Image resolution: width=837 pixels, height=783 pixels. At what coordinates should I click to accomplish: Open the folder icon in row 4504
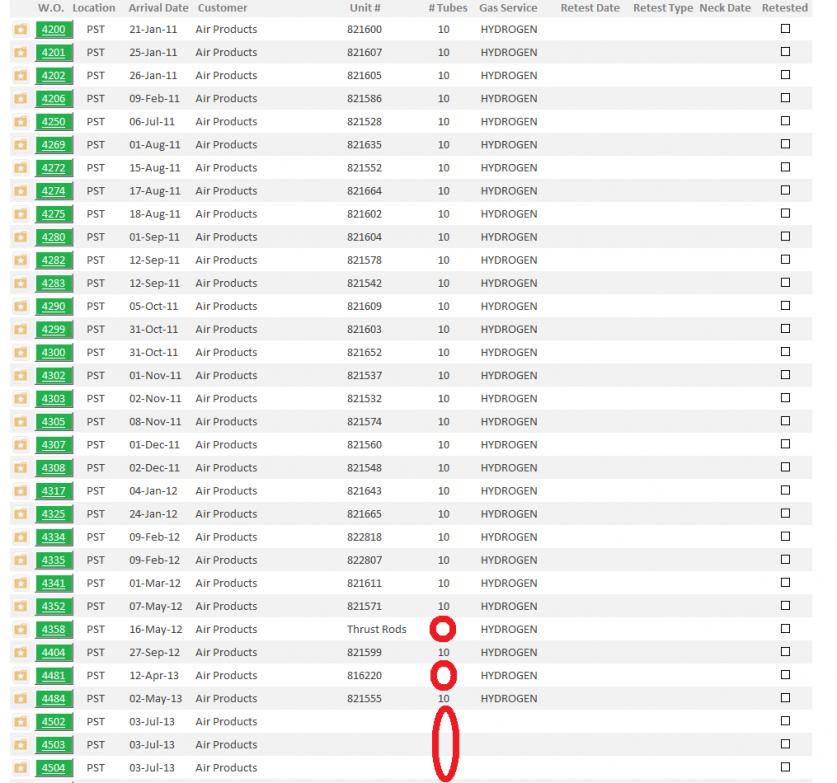(x=21, y=768)
